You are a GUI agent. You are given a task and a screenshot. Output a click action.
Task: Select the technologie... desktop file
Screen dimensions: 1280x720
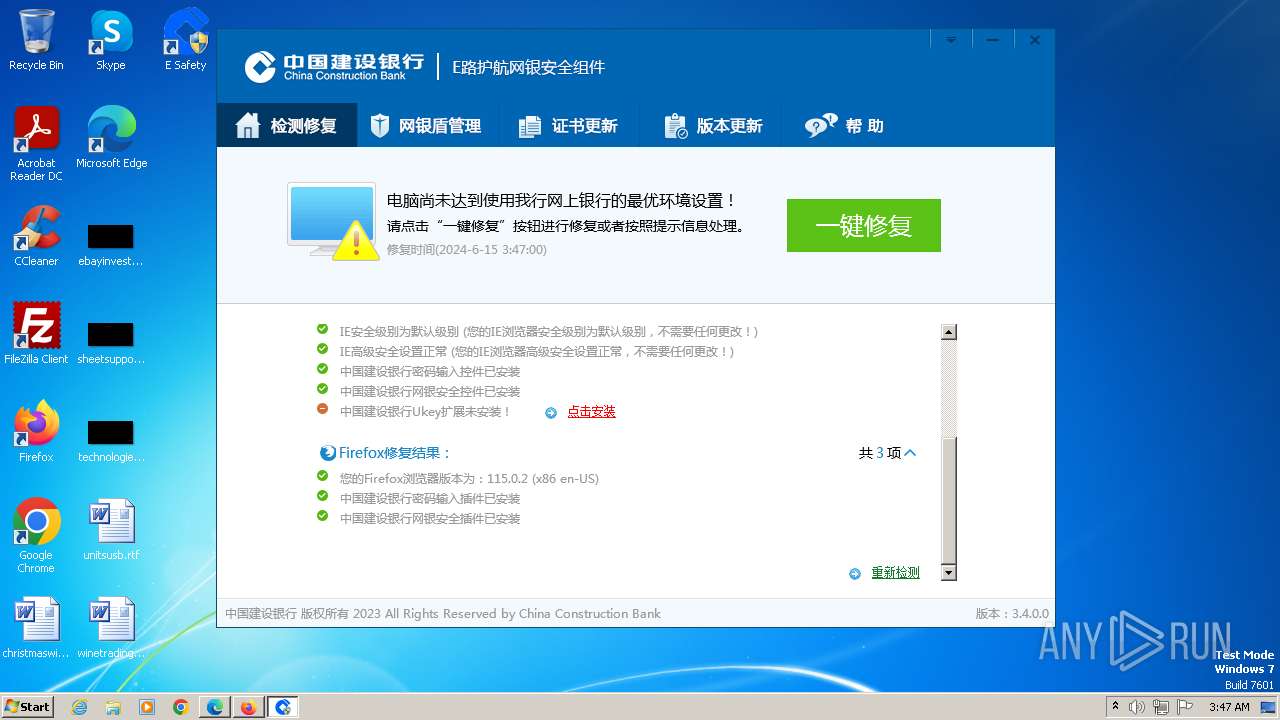point(111,443)
